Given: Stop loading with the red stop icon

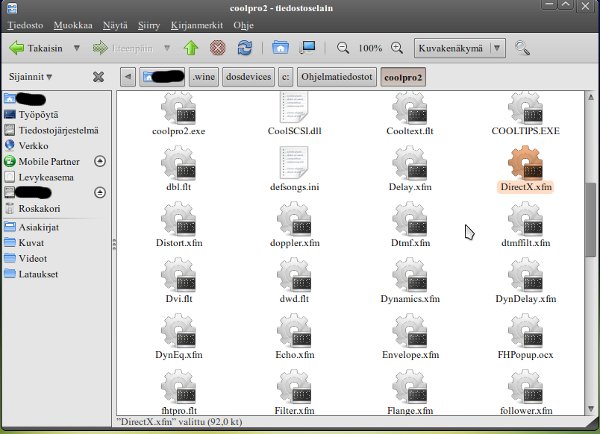Looking at the screenshot, I should (217, 48).
